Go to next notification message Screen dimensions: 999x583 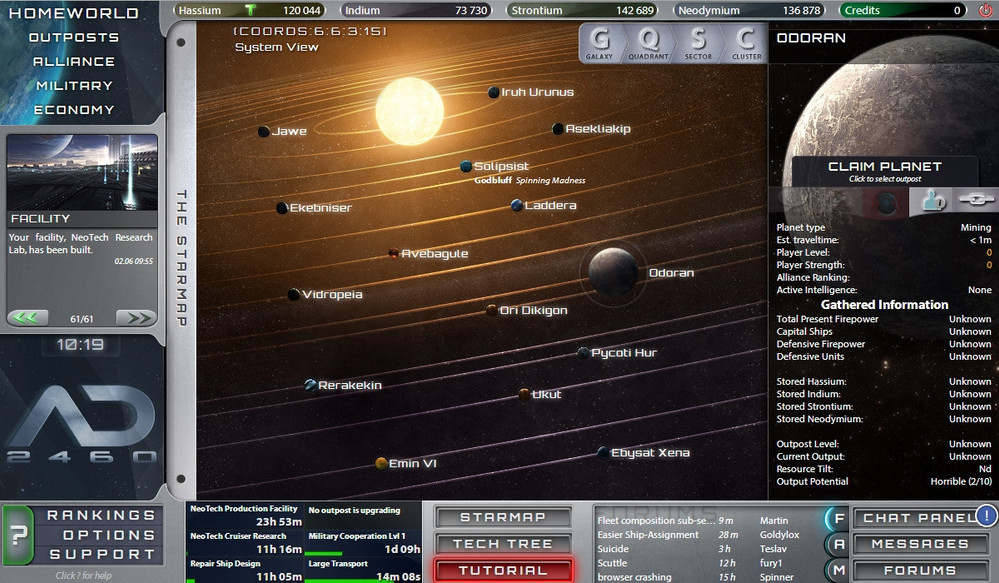136,317
